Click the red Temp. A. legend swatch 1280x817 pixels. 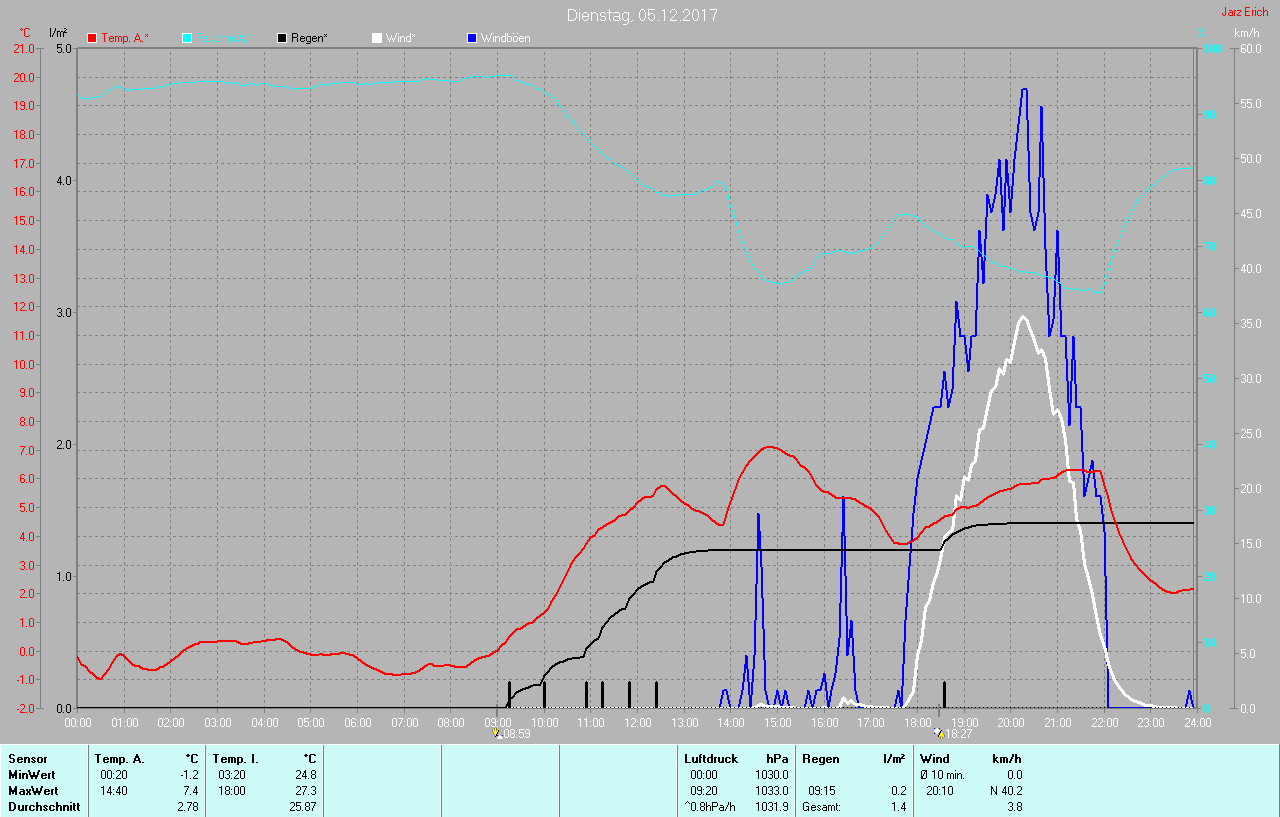click(93, 38)
